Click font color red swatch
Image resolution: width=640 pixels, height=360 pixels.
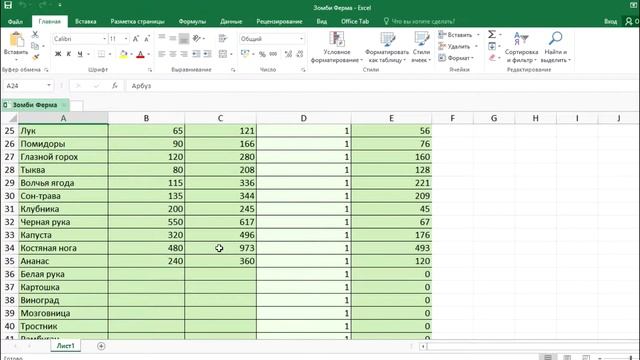coord(140,54)
